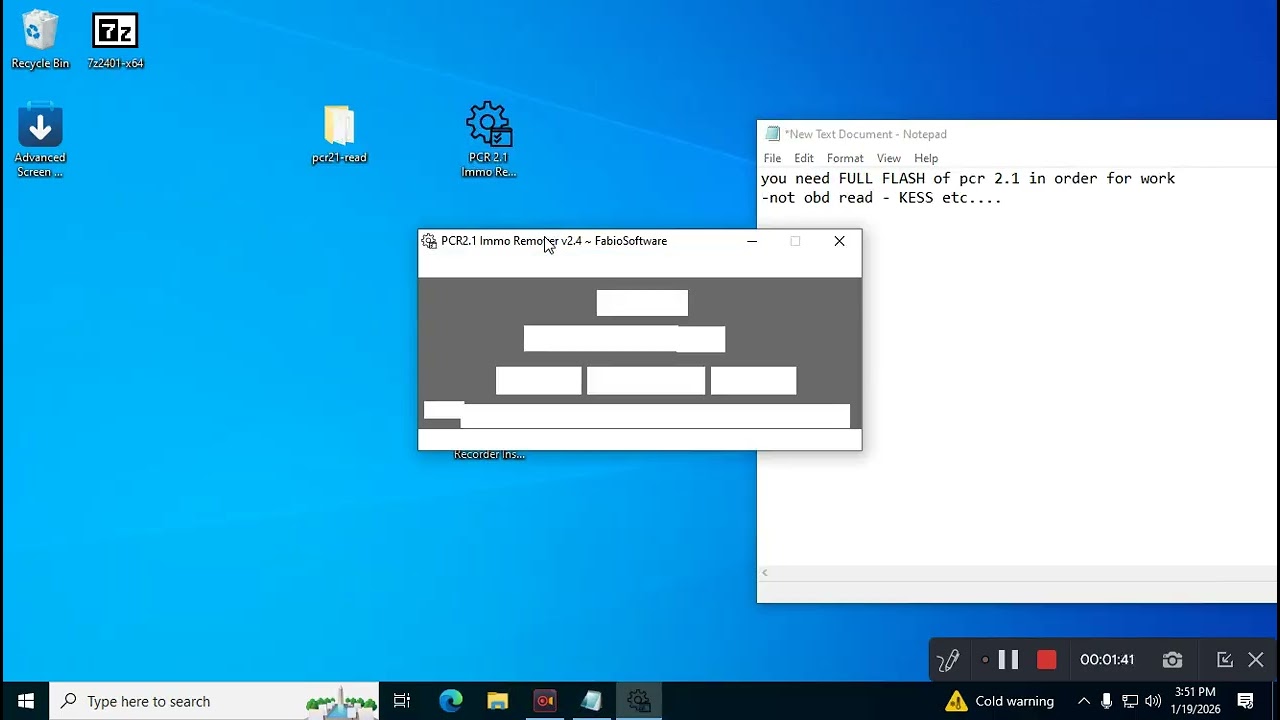1280x720 pixels.
Task: Open the Help menu in Notepad
Action: [926, 158]
